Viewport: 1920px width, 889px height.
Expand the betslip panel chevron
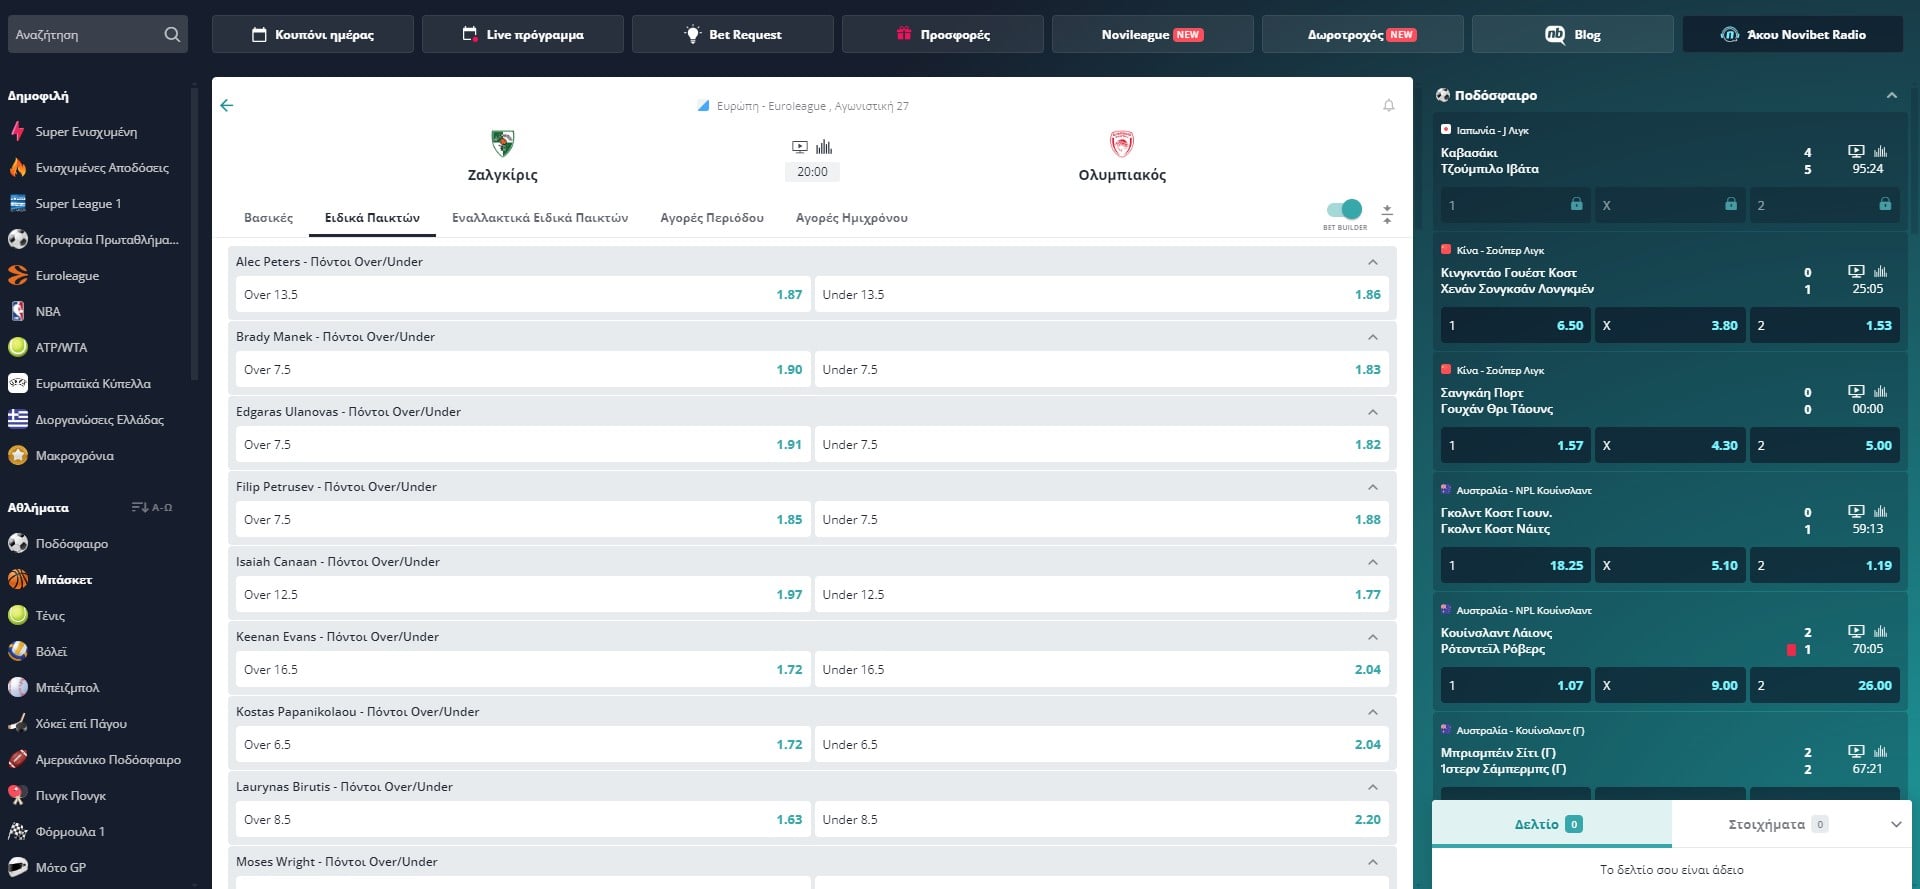pyautogui.click(x=1896, y=825)
